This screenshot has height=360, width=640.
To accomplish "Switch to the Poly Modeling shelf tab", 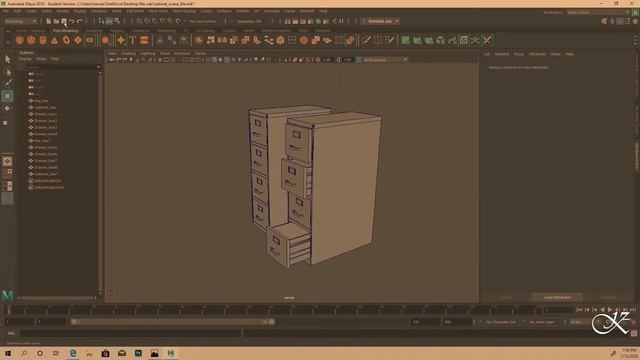I will pyautogui.click(x=65, y=31).
